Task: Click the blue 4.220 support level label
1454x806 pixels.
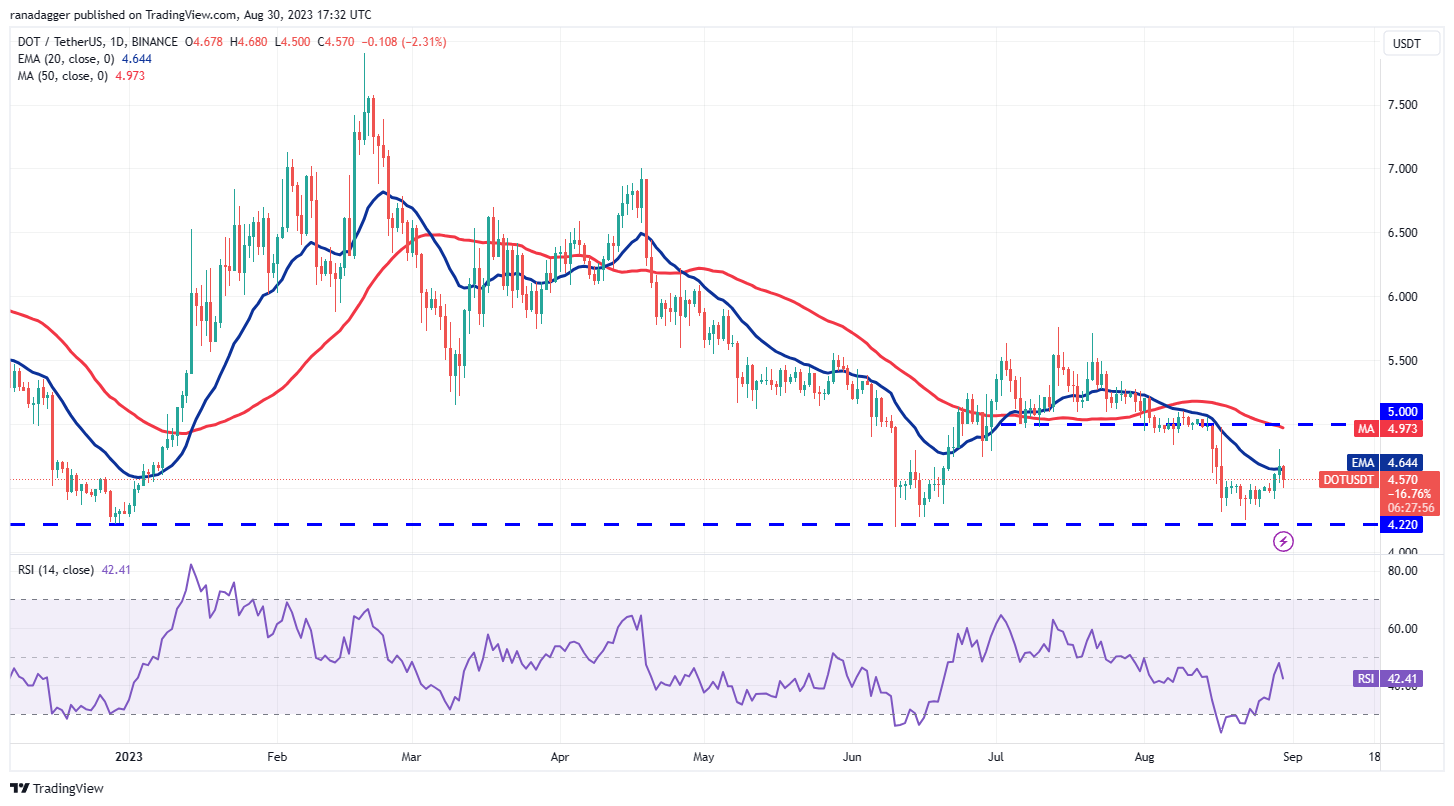Action: pos(1400,525)
